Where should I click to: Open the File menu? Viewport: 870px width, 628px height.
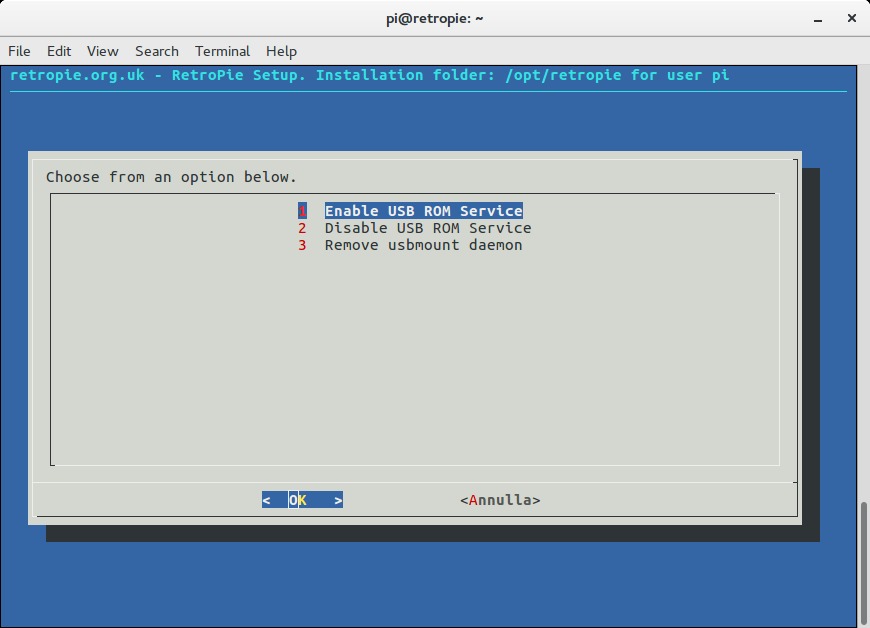point(19,51)
